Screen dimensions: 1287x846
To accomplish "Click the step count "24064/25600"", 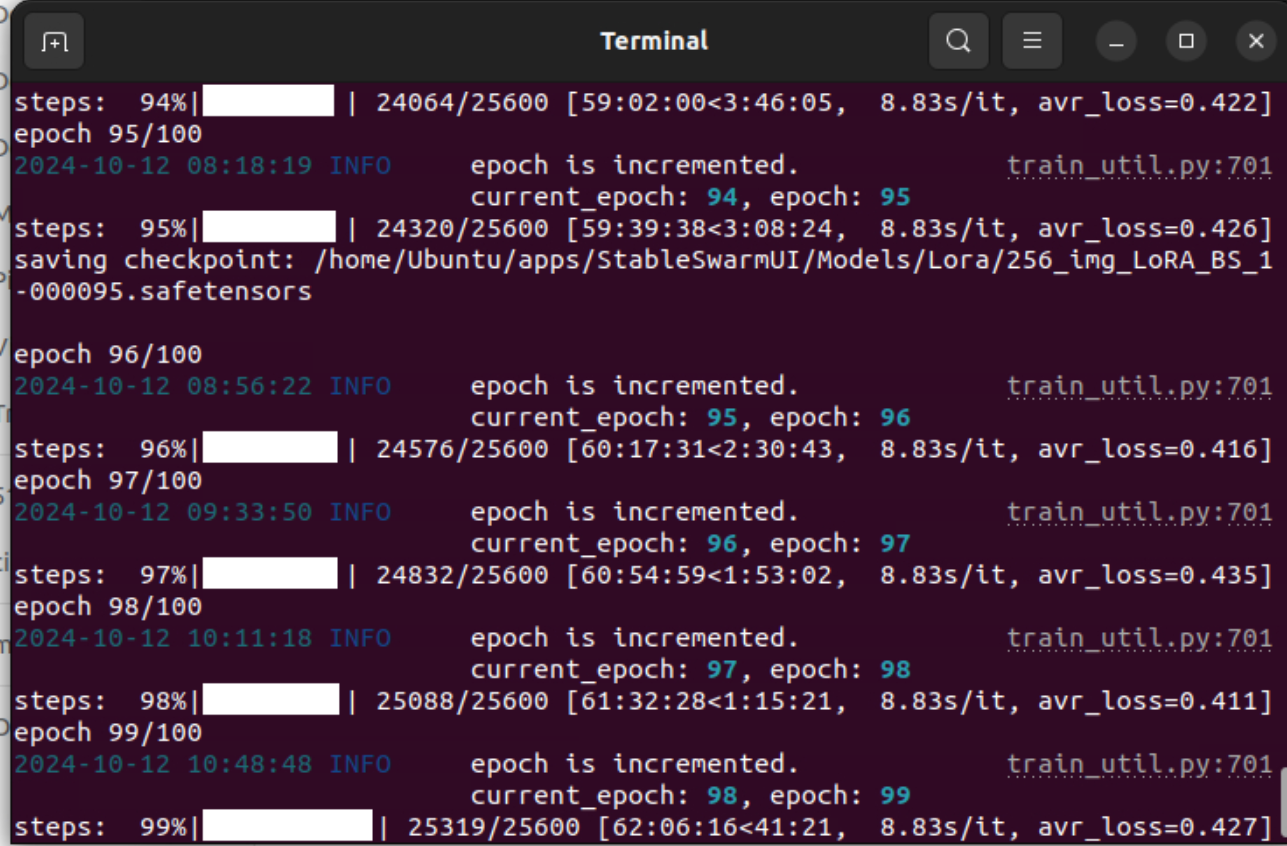I will (x=462, y=102).
